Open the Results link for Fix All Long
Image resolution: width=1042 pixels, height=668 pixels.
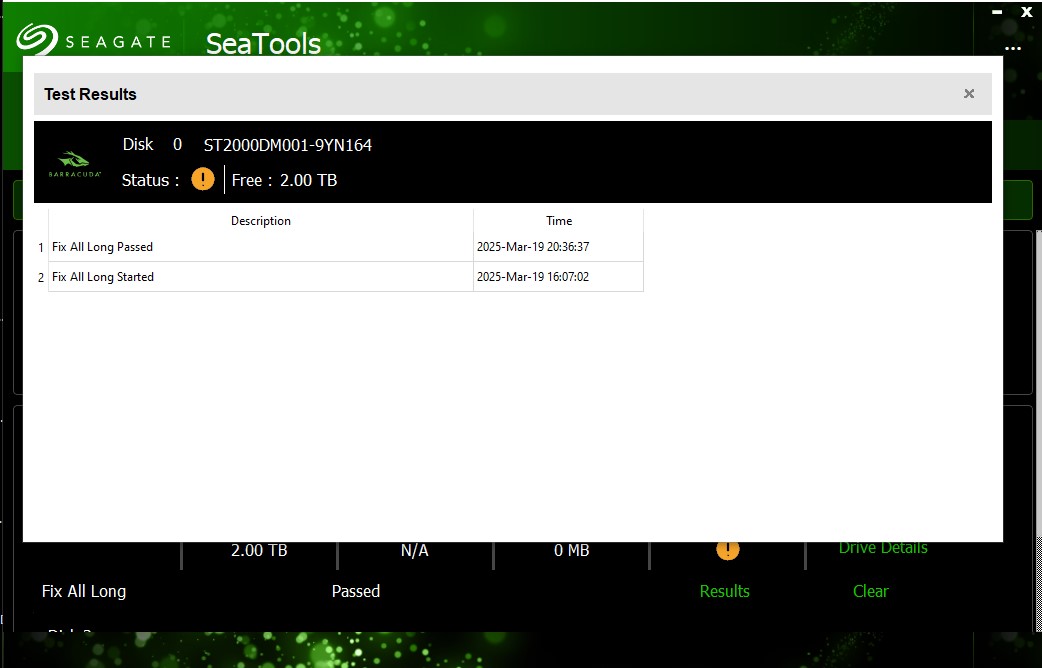click(x=724, y=591)
